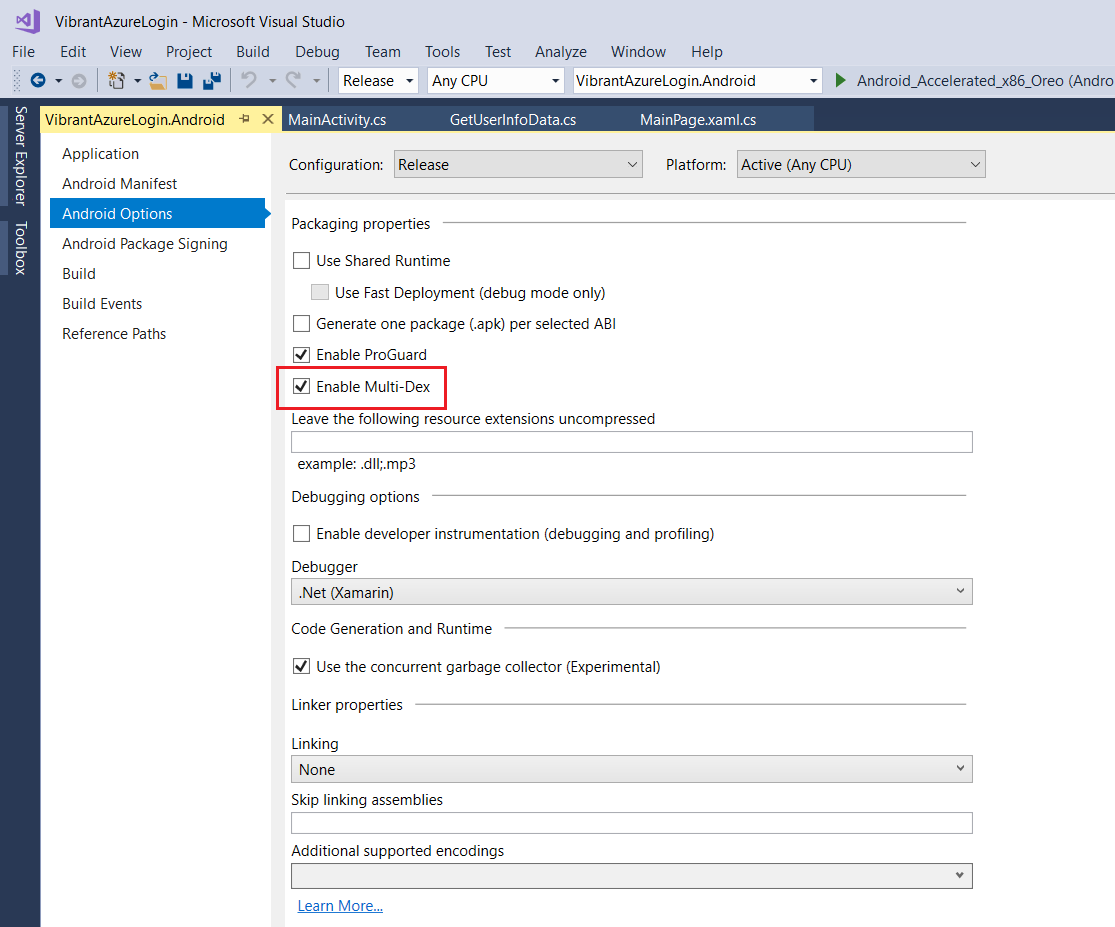Save the file with the floppy disk icon

coord(185,80)
